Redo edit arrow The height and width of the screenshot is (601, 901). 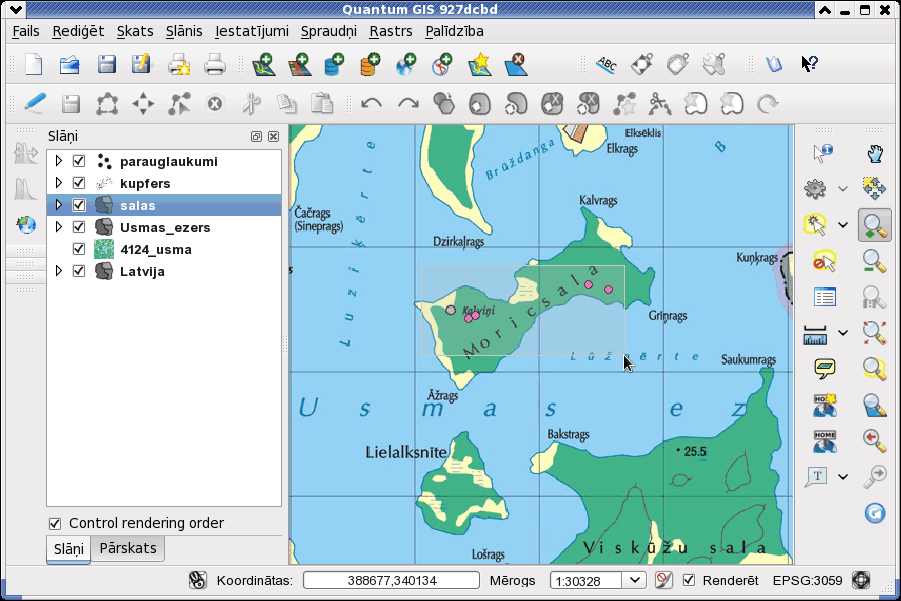click(408, 104)
